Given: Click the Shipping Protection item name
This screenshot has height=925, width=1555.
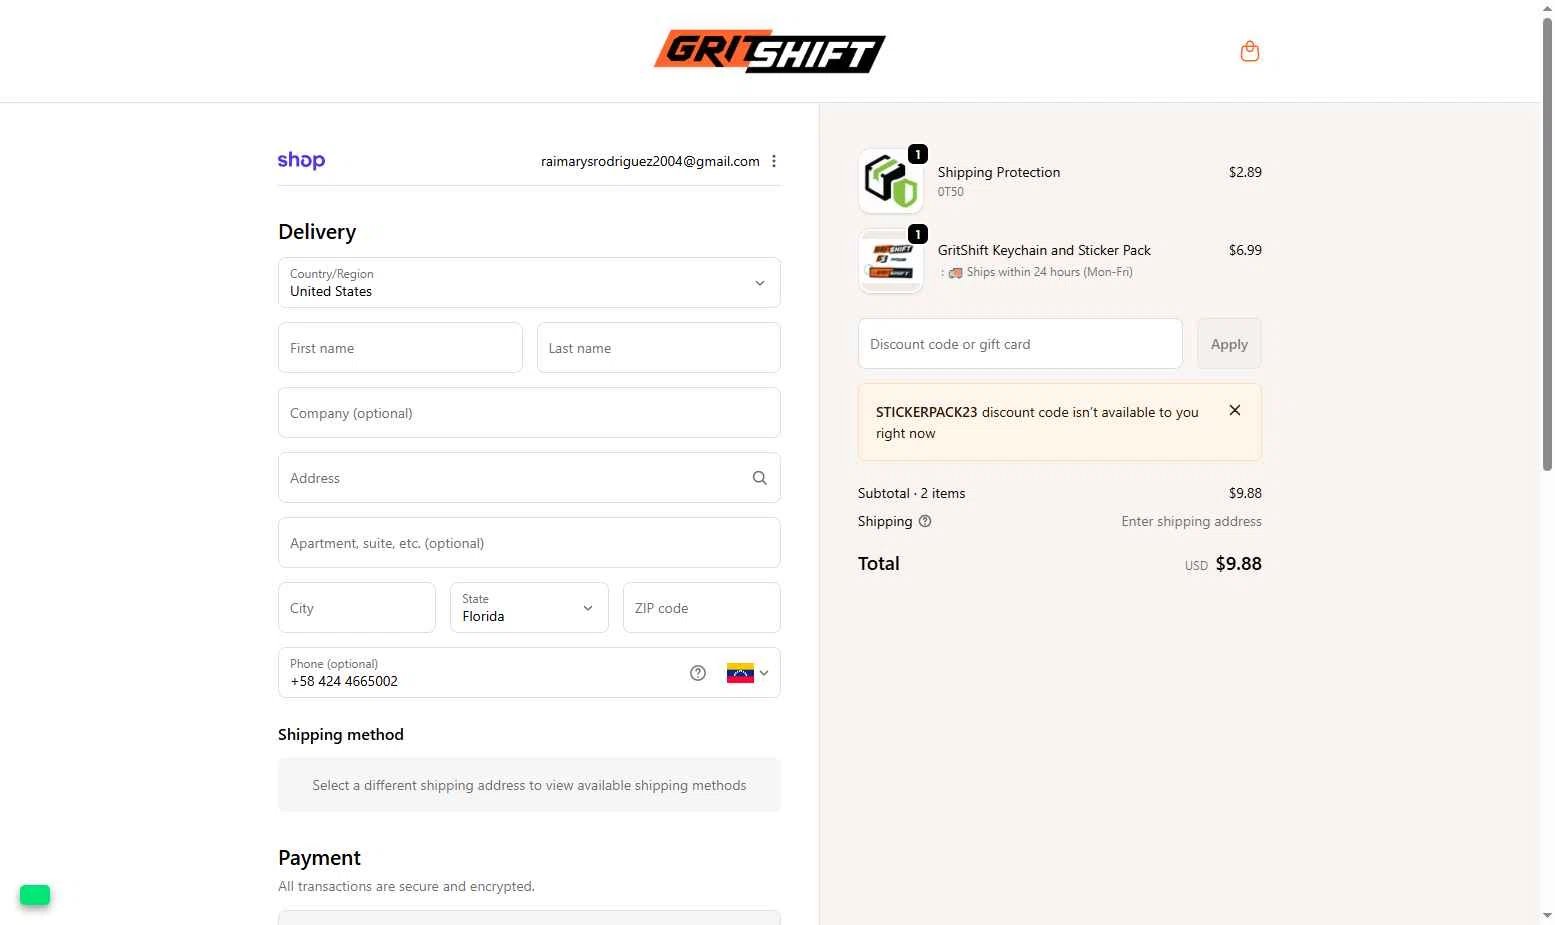Looking at the screenshot, I should coord(999,172).
